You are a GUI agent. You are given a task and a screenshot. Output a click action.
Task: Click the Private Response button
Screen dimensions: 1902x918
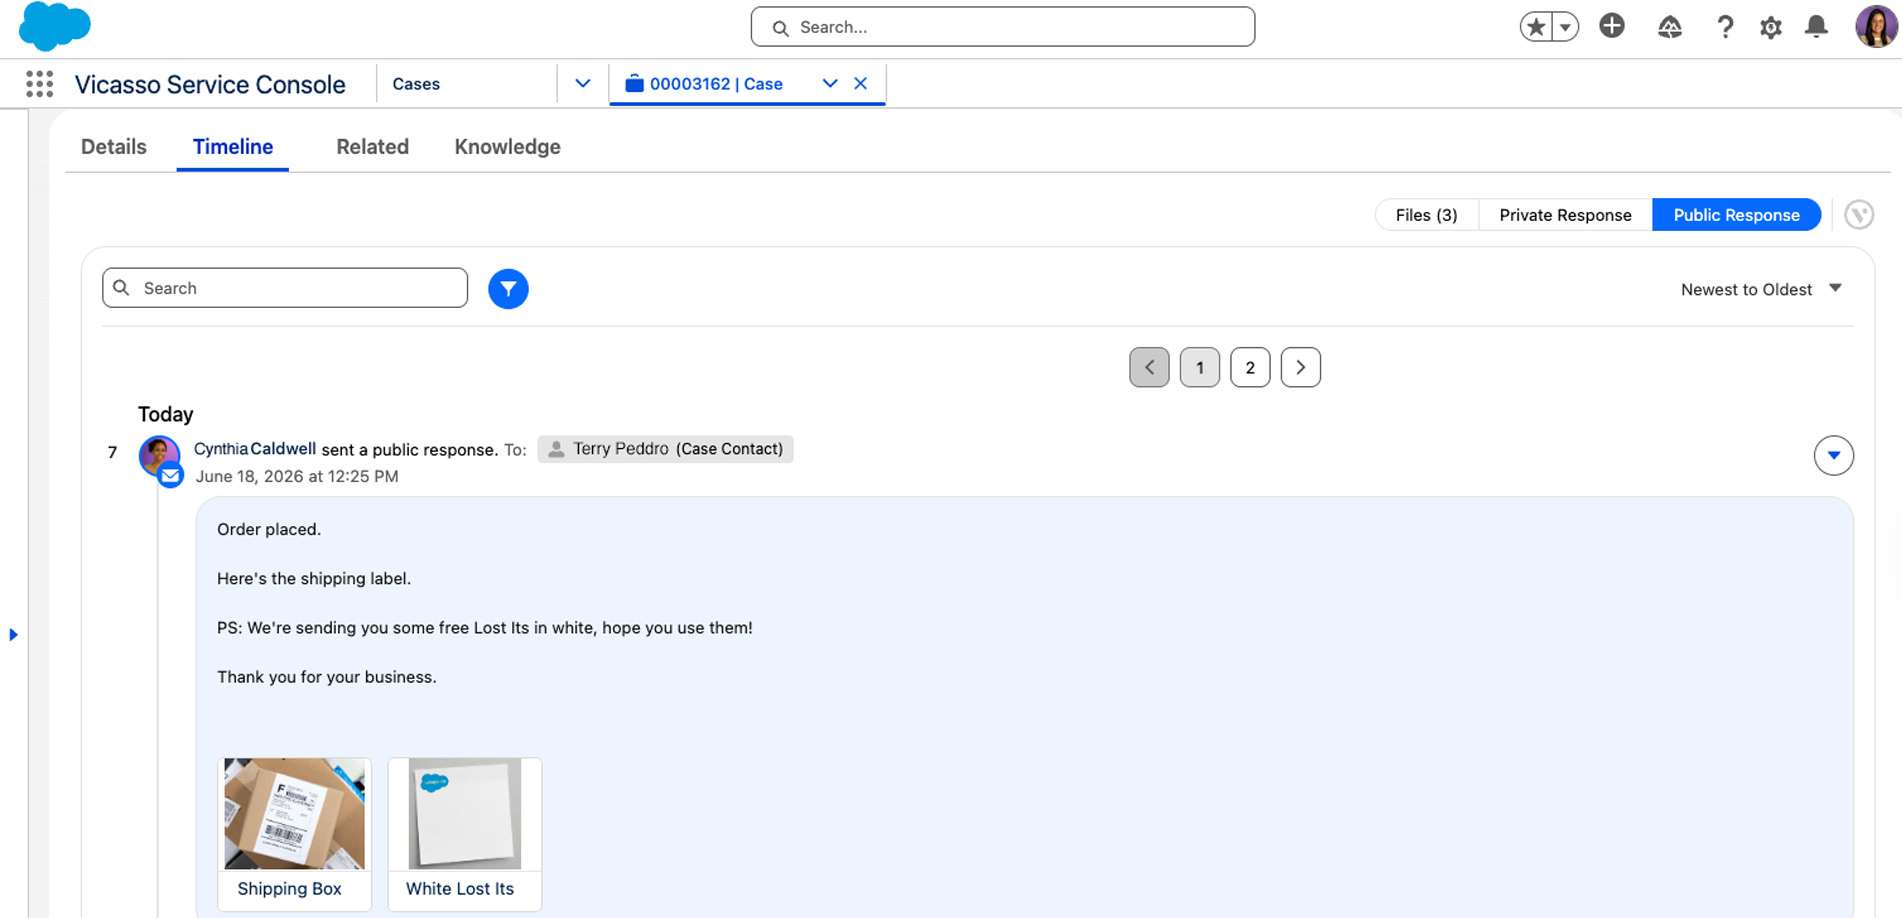pyautogui.click(x=1565, y=215)
